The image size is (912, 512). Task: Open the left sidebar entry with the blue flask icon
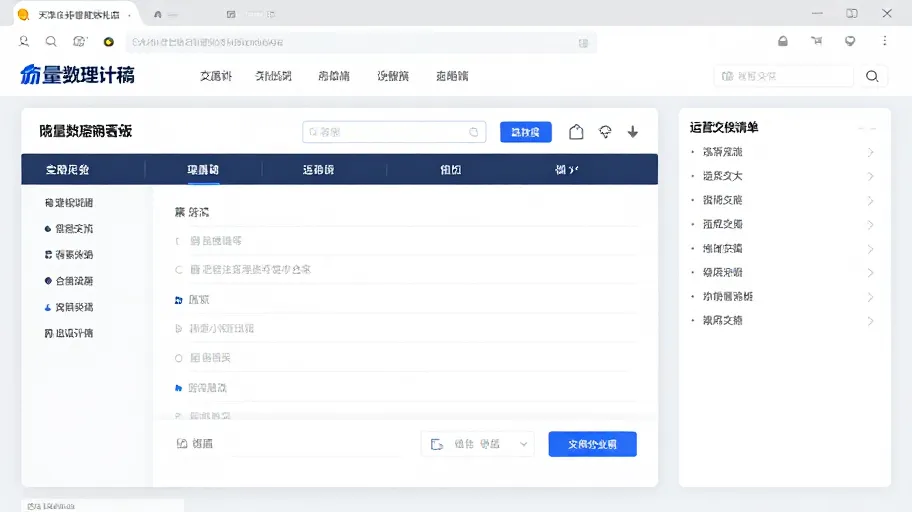69,307
